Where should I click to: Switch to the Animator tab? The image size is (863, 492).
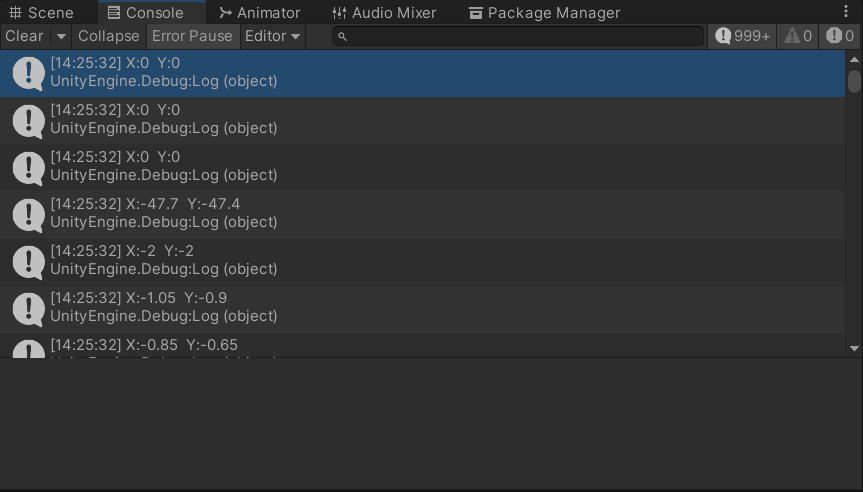coord(259,13)
